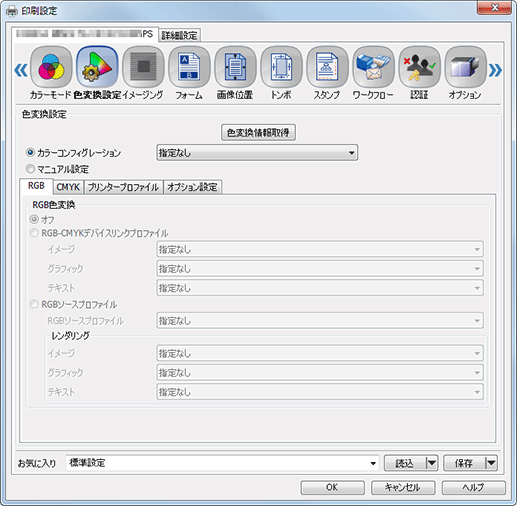The width and height of the screenshot is (517, 506).
Task: Open the カラーモード icon
Action: point(51,67)
